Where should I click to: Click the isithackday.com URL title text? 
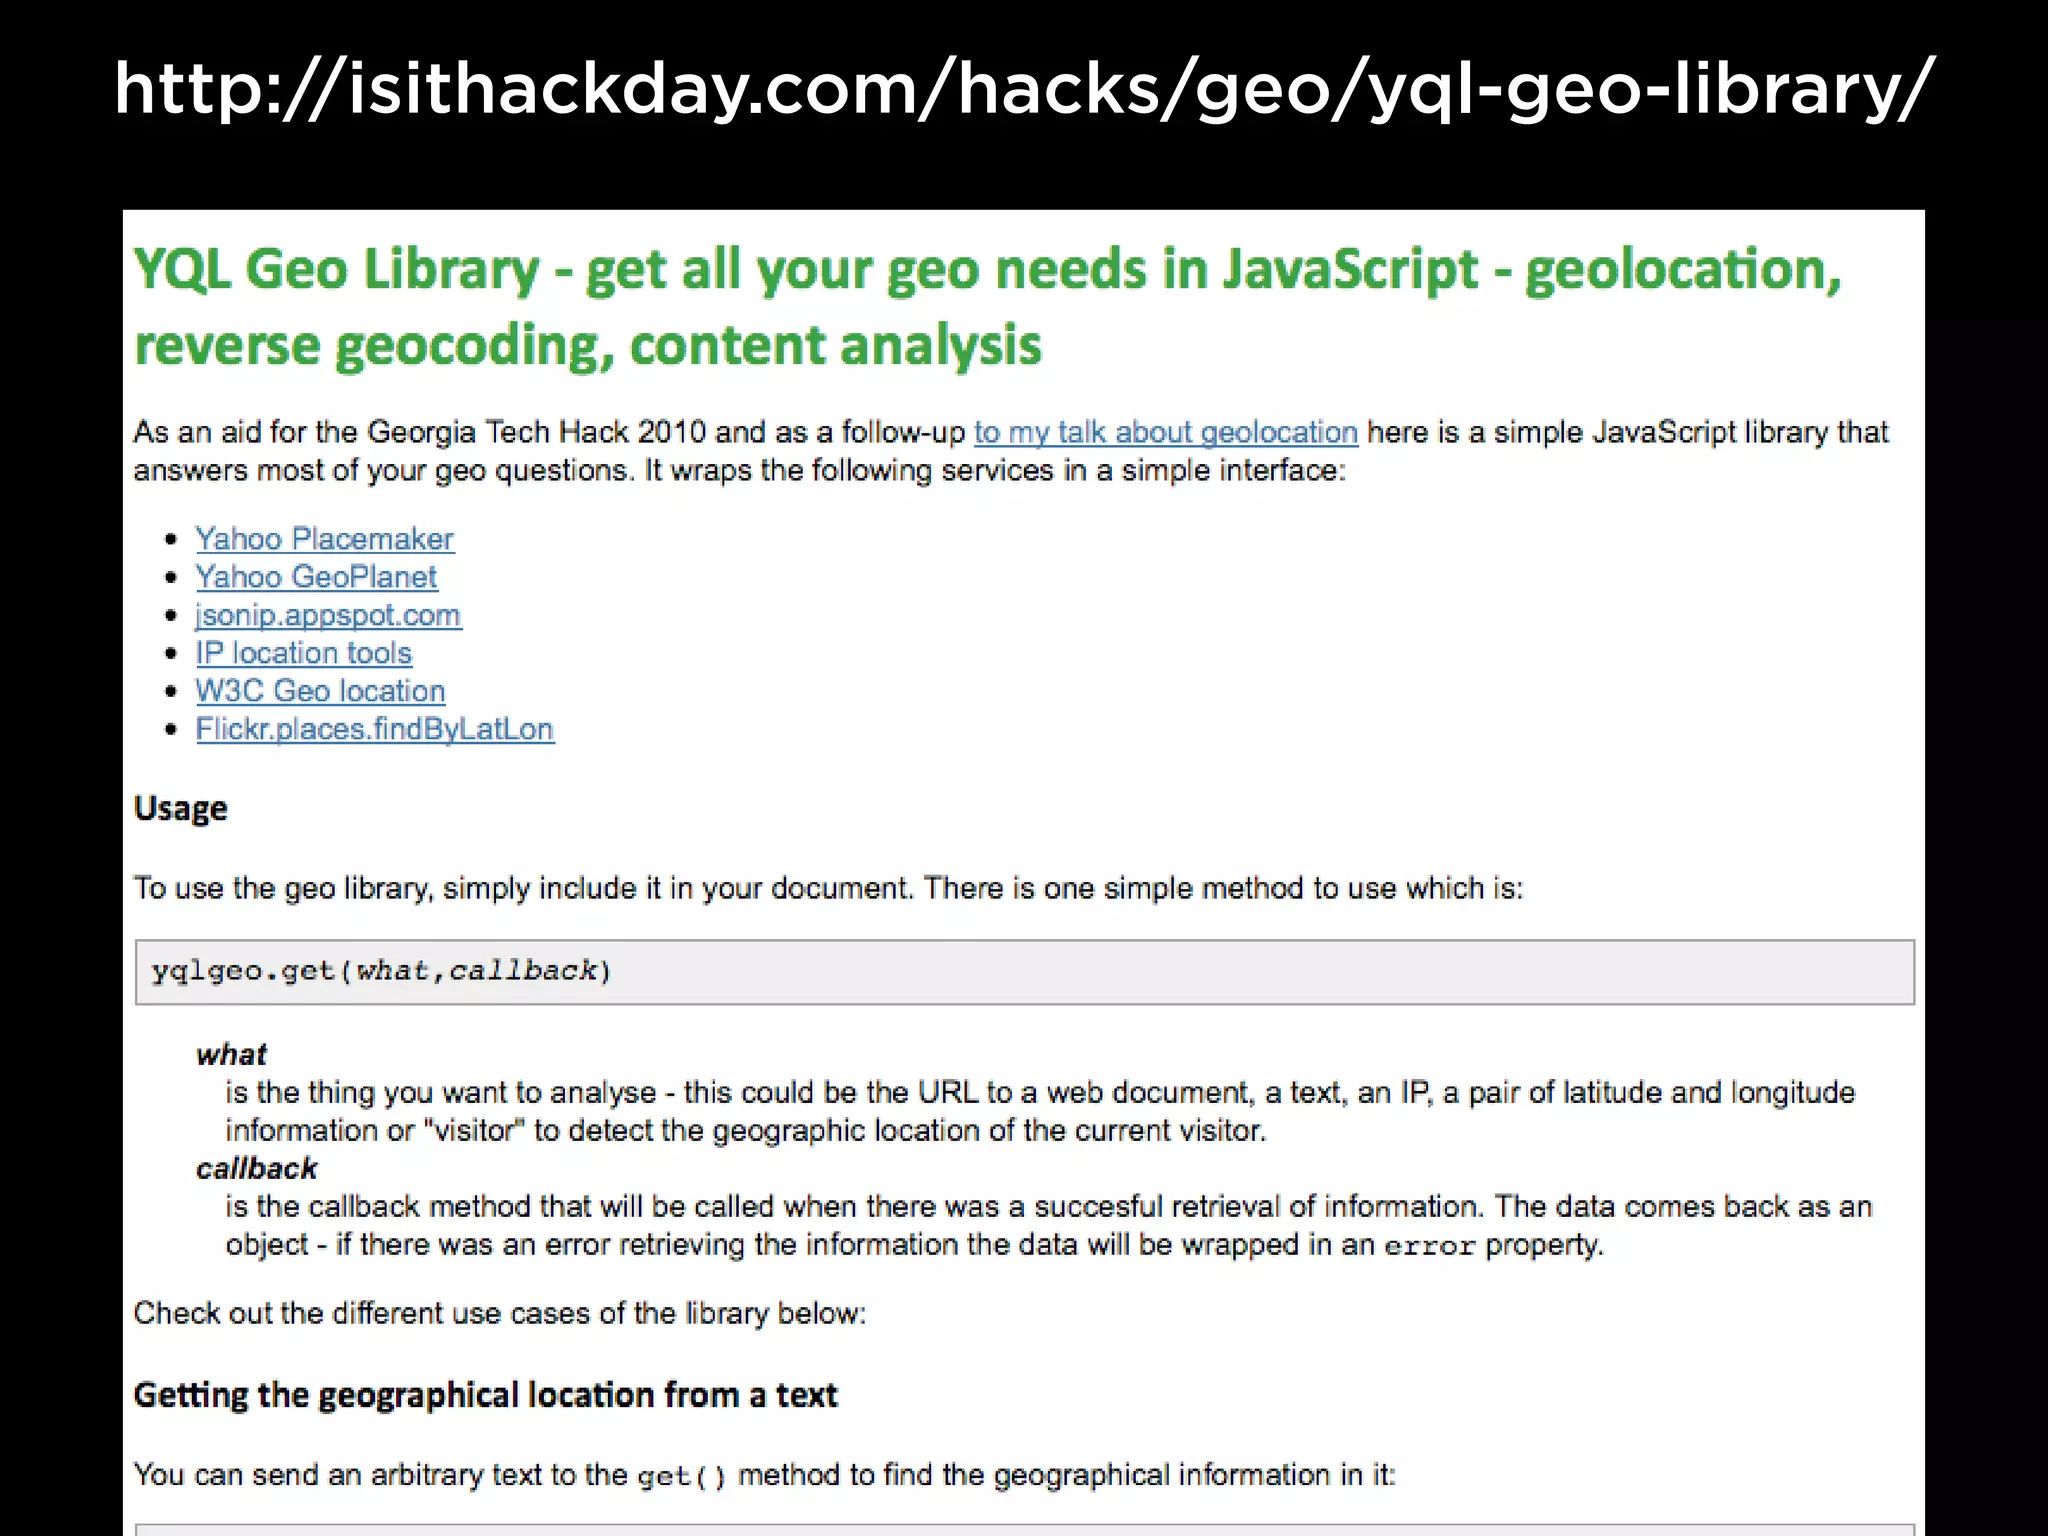pyautogui.click(x=1024, y=89)
